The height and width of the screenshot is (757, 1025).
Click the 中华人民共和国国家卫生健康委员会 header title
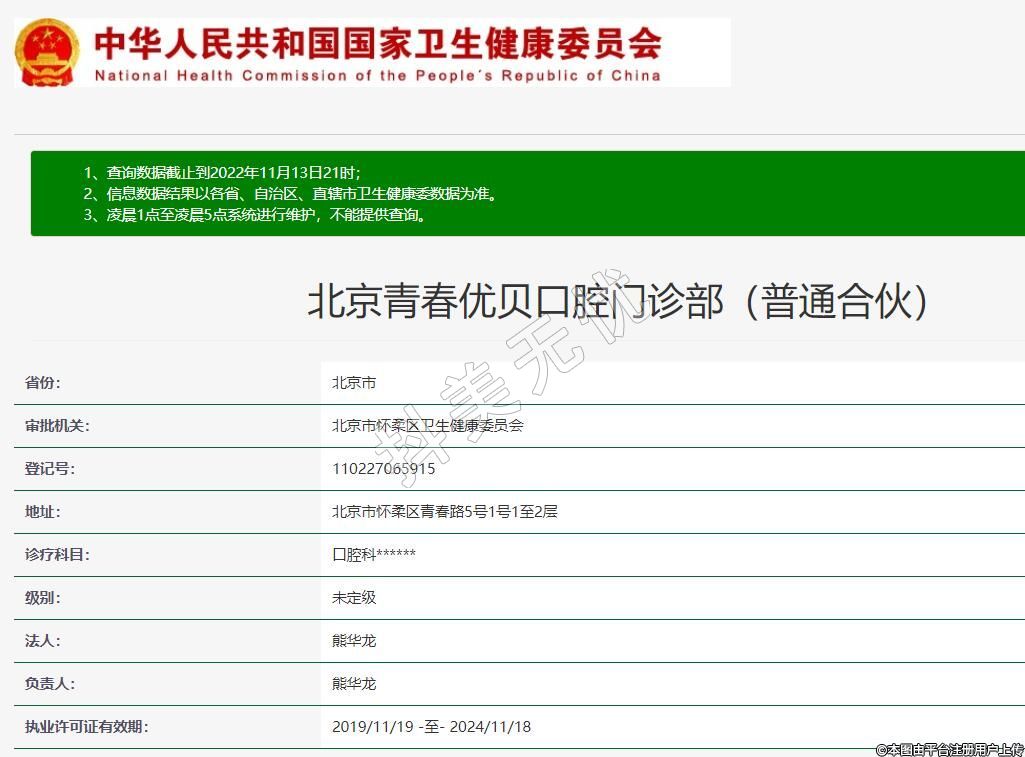click(378, 43)
